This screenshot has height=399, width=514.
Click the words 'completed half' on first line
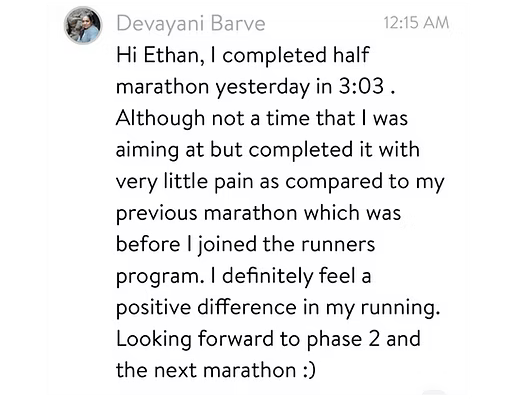pyautogui.click(x=296, y=55)
